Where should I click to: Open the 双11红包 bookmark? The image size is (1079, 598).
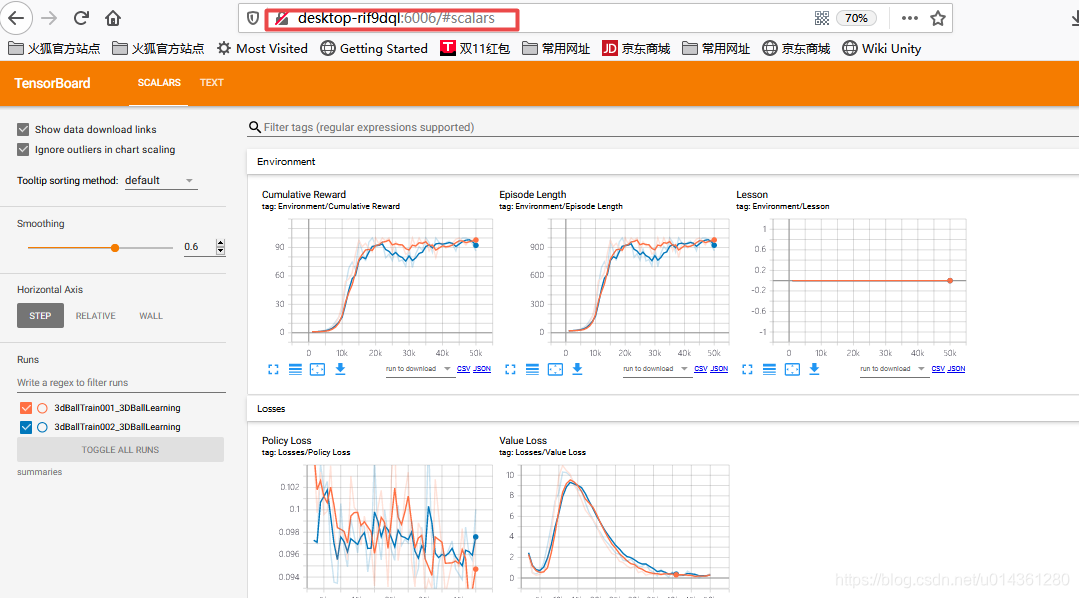pos(475,48)
